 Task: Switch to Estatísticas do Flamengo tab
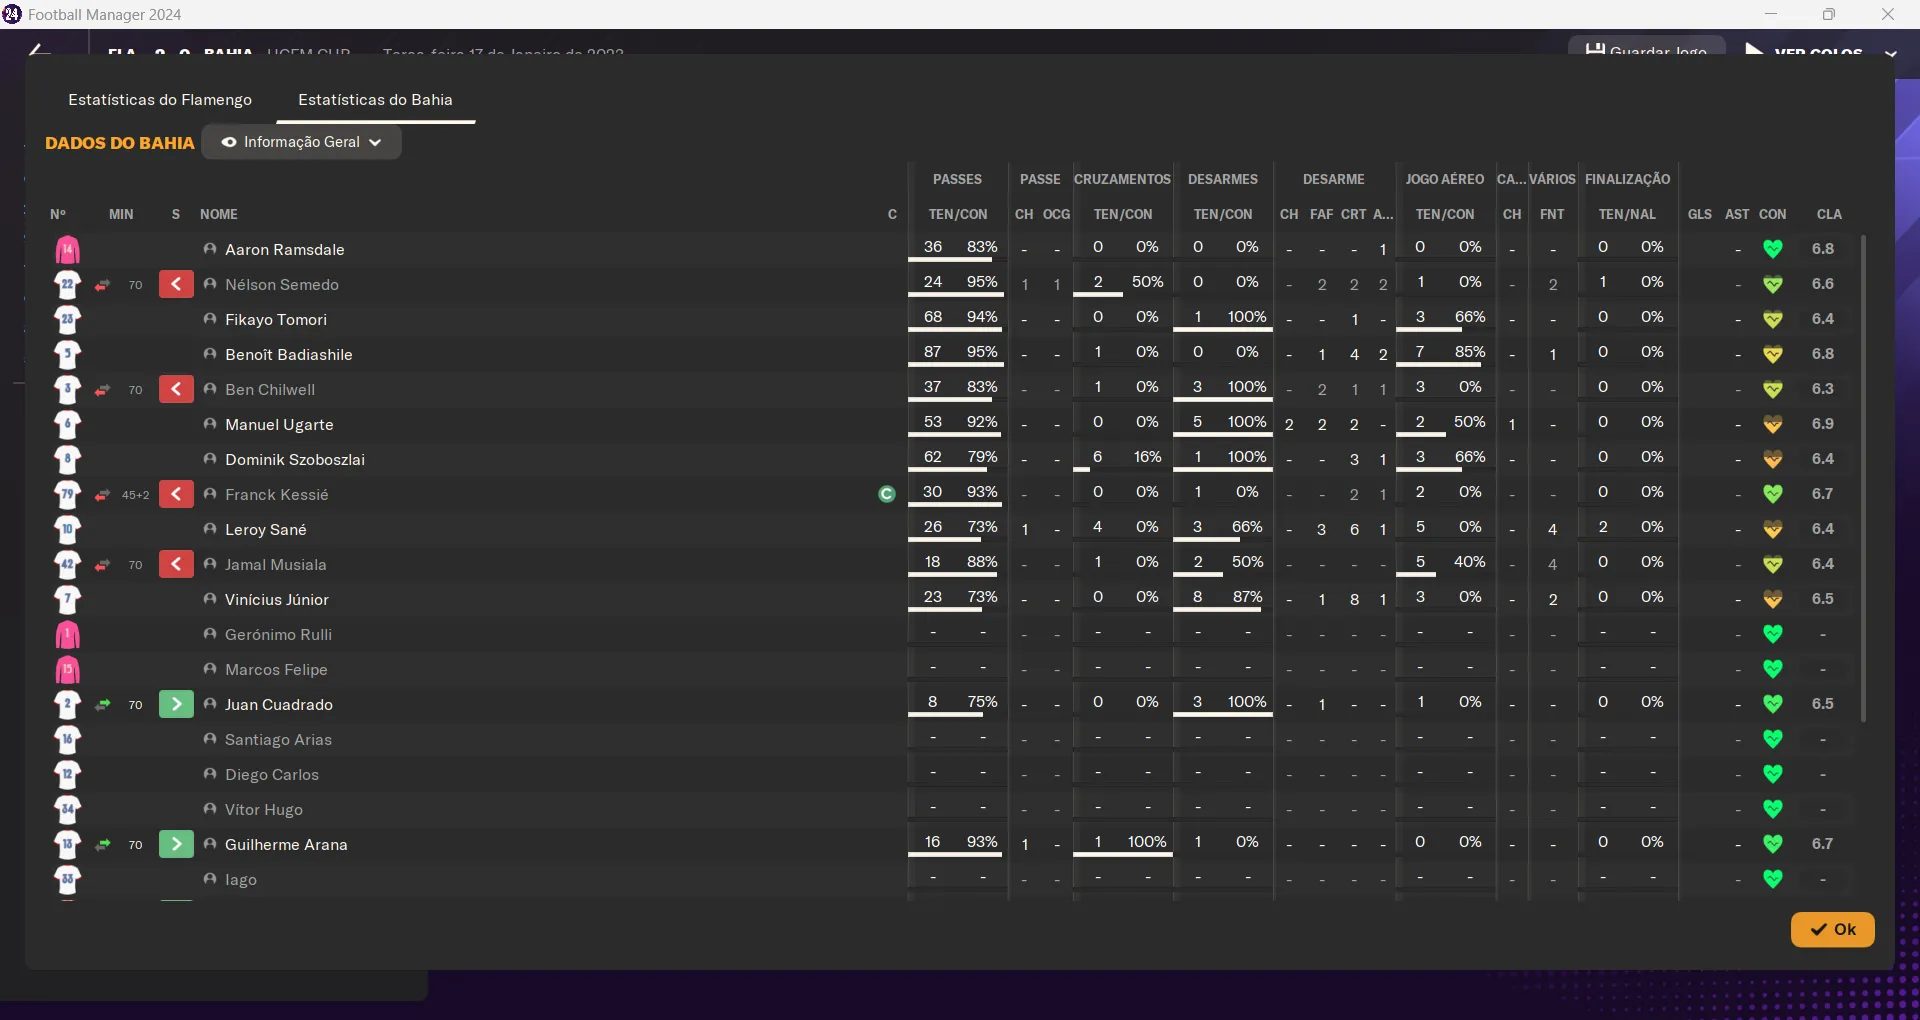[x=160, y=100]
